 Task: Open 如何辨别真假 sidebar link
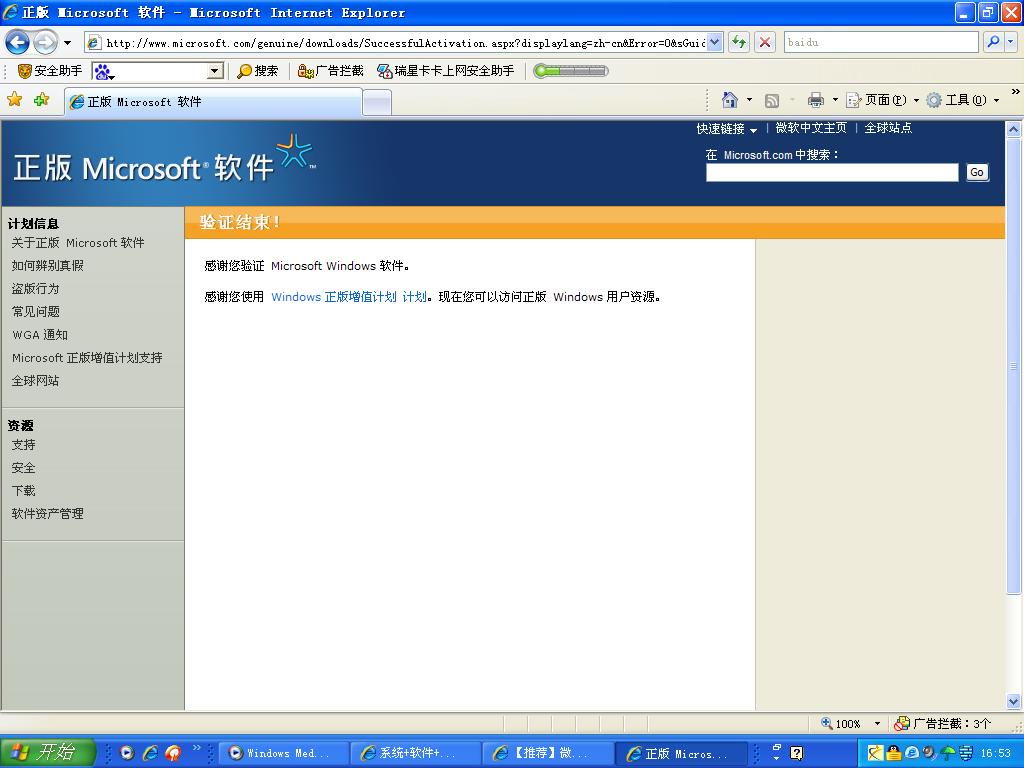(x=48, y=266)
